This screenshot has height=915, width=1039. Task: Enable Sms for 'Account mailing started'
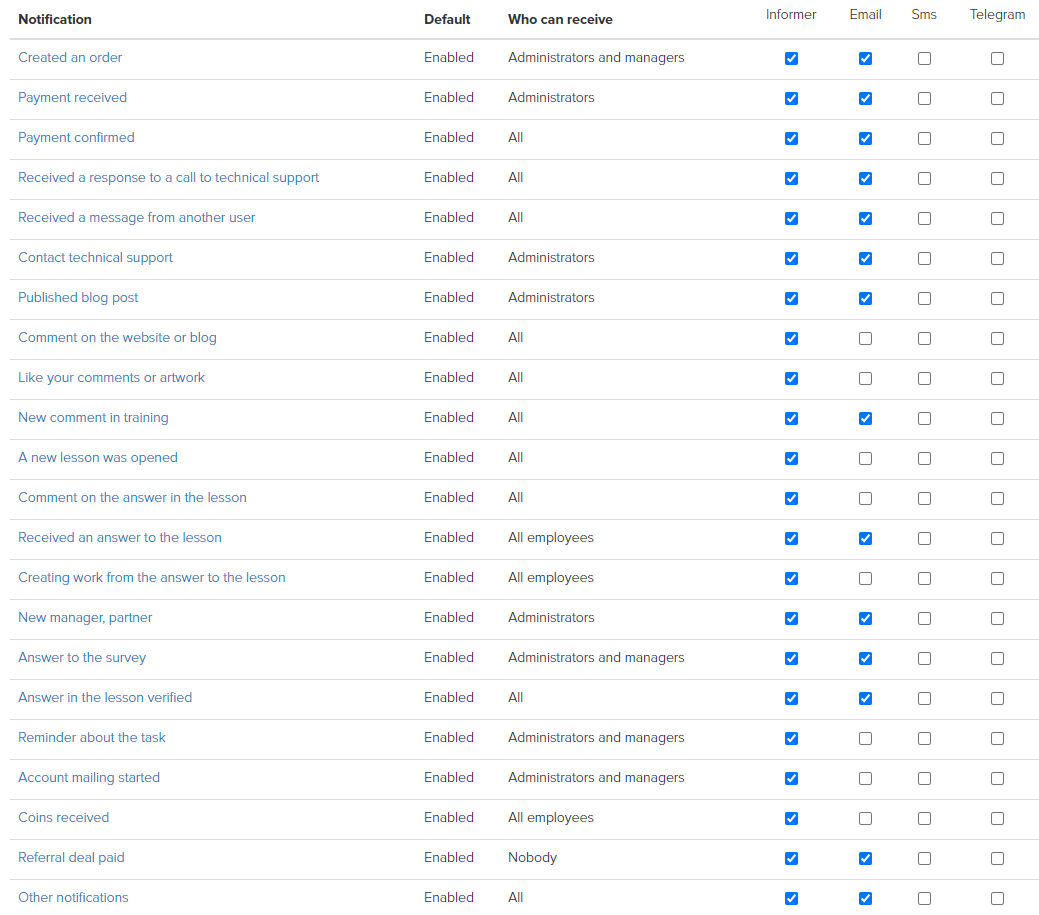click(924, 779)
